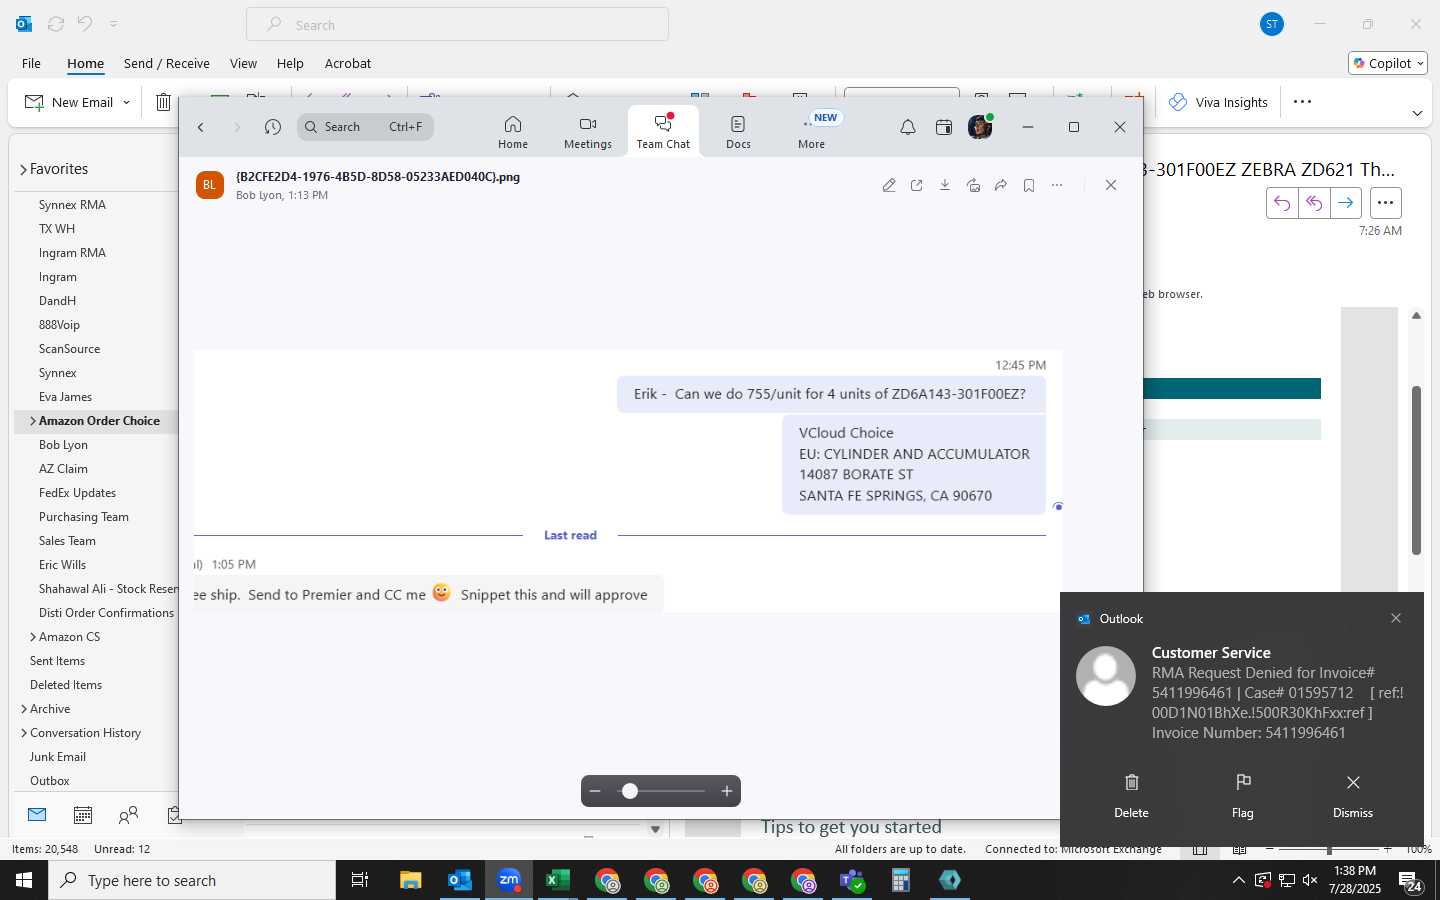Flag the Outlook notification email
The image size is (1440, 900).
tap(1243, 795)
